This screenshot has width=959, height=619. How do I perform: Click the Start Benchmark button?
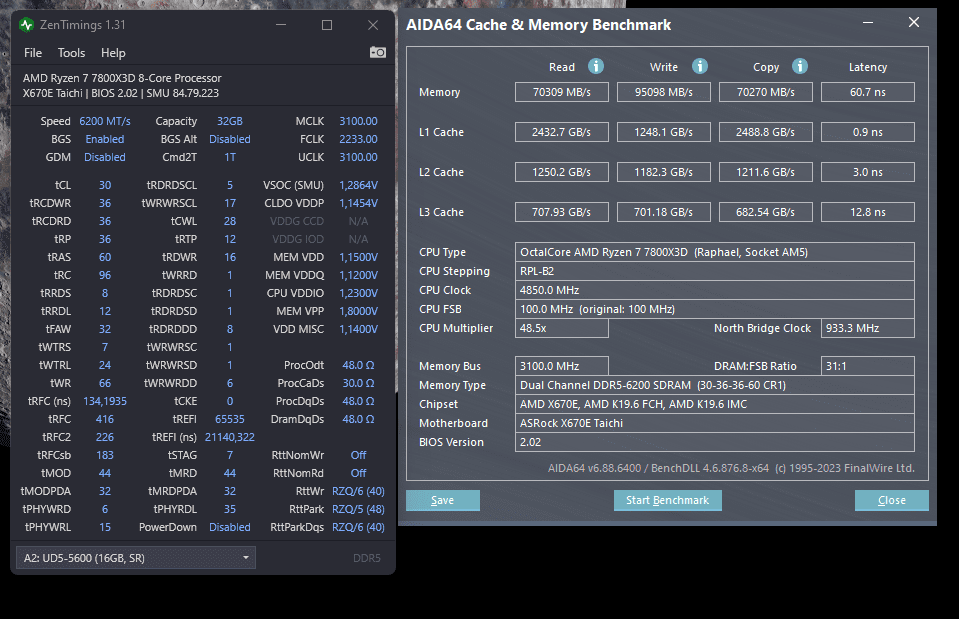click(x=668, y=500)
